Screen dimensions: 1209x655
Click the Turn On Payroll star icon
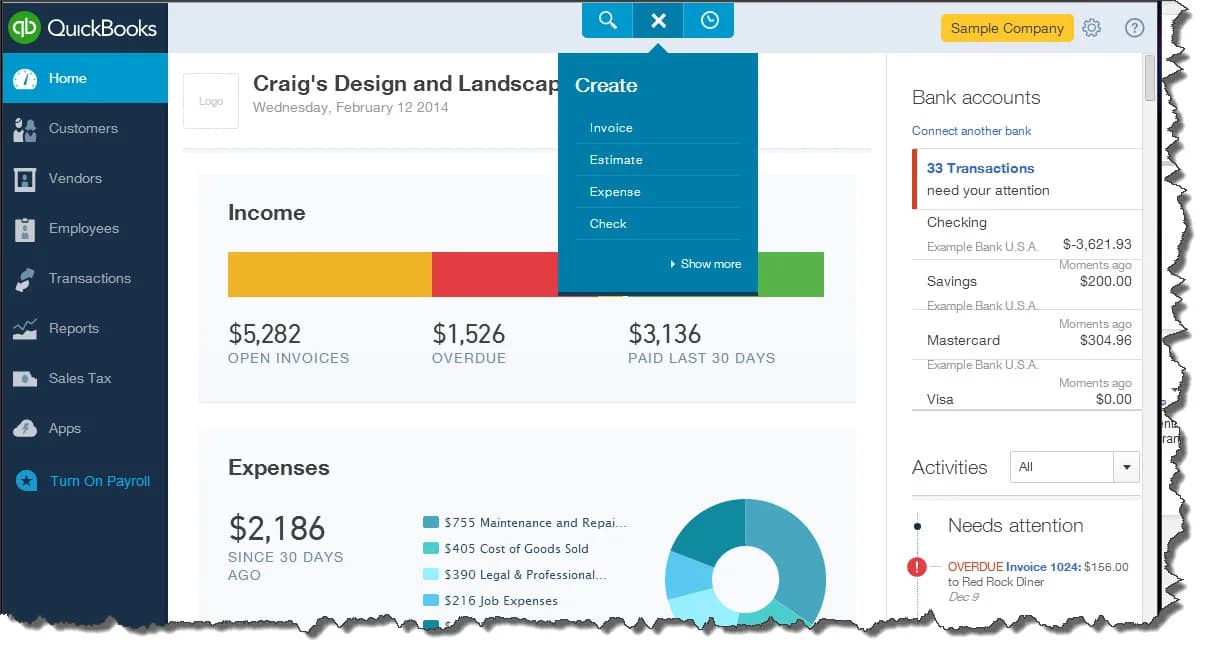(x=26, y=481)
